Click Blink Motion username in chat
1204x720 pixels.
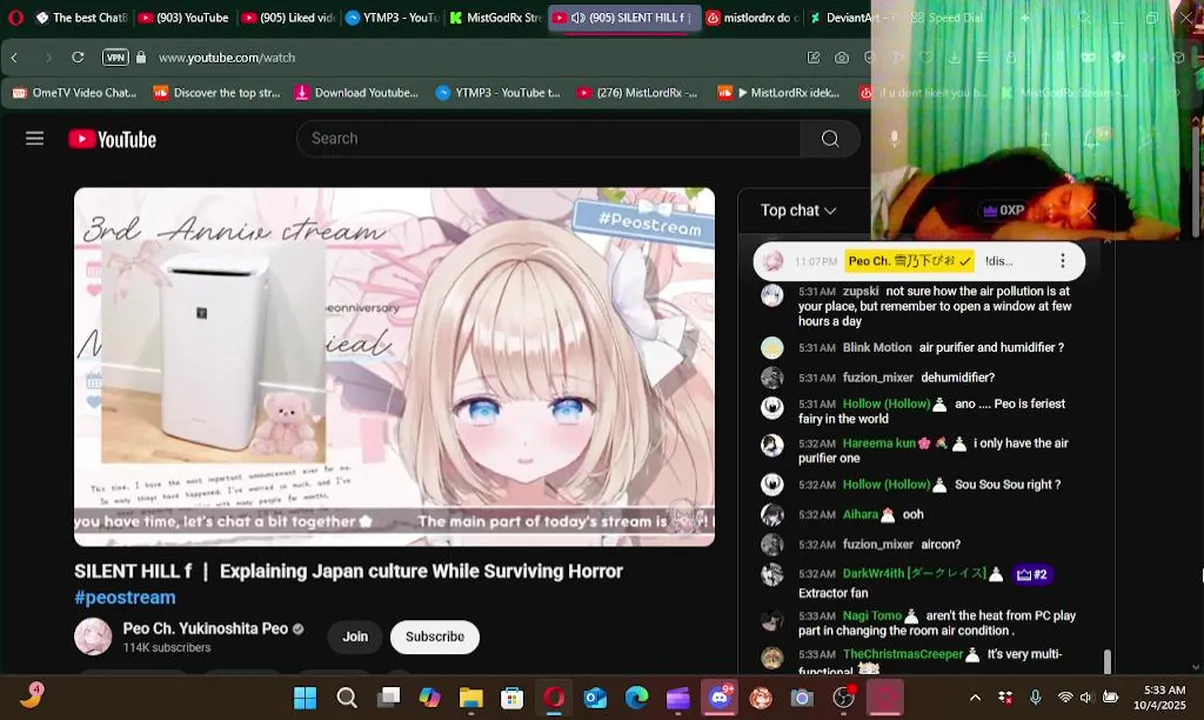pyautogui.click(x=877, y=348)
